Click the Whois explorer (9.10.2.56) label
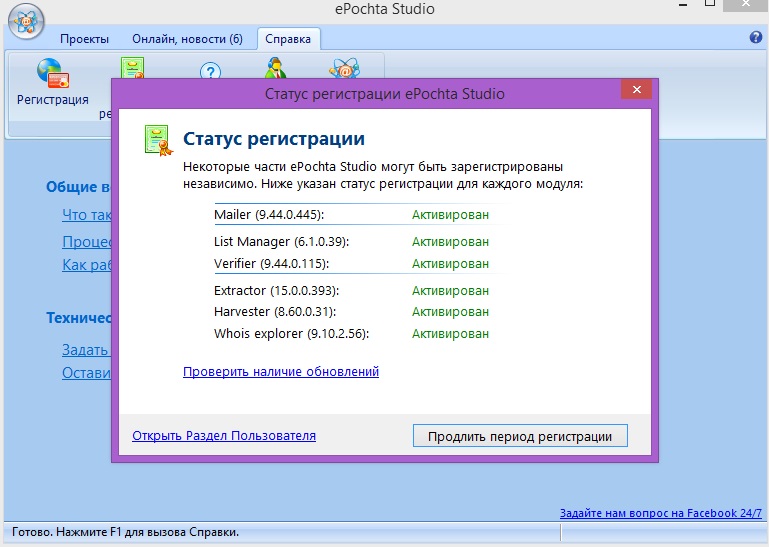 [291, 334]
